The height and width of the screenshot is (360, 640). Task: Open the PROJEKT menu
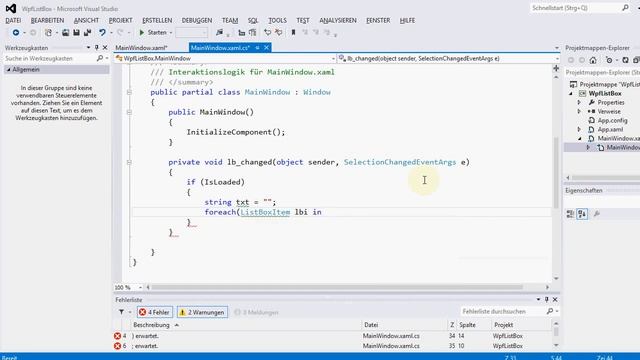point(120,20)
